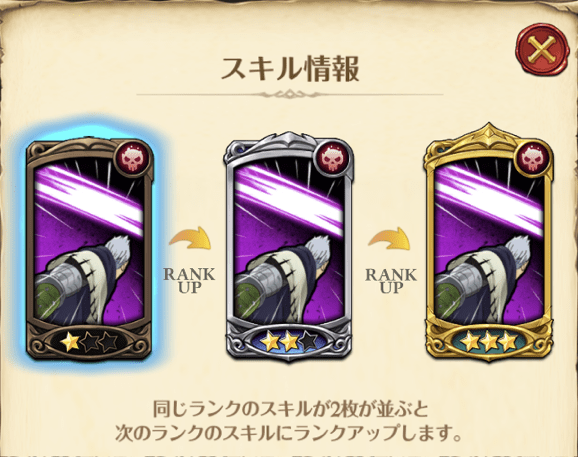
Task: Select the bronze one-star skill card
Action: point(90,249)
